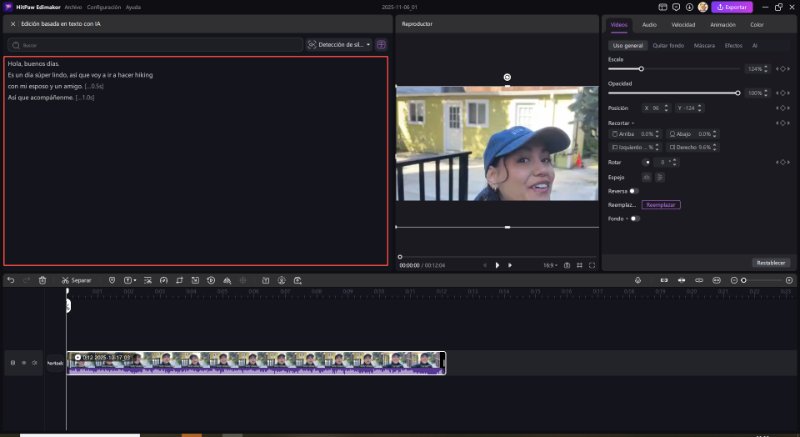Mute the video track in timeline
This screenshot has height=437, width=800.
[34, 362]
